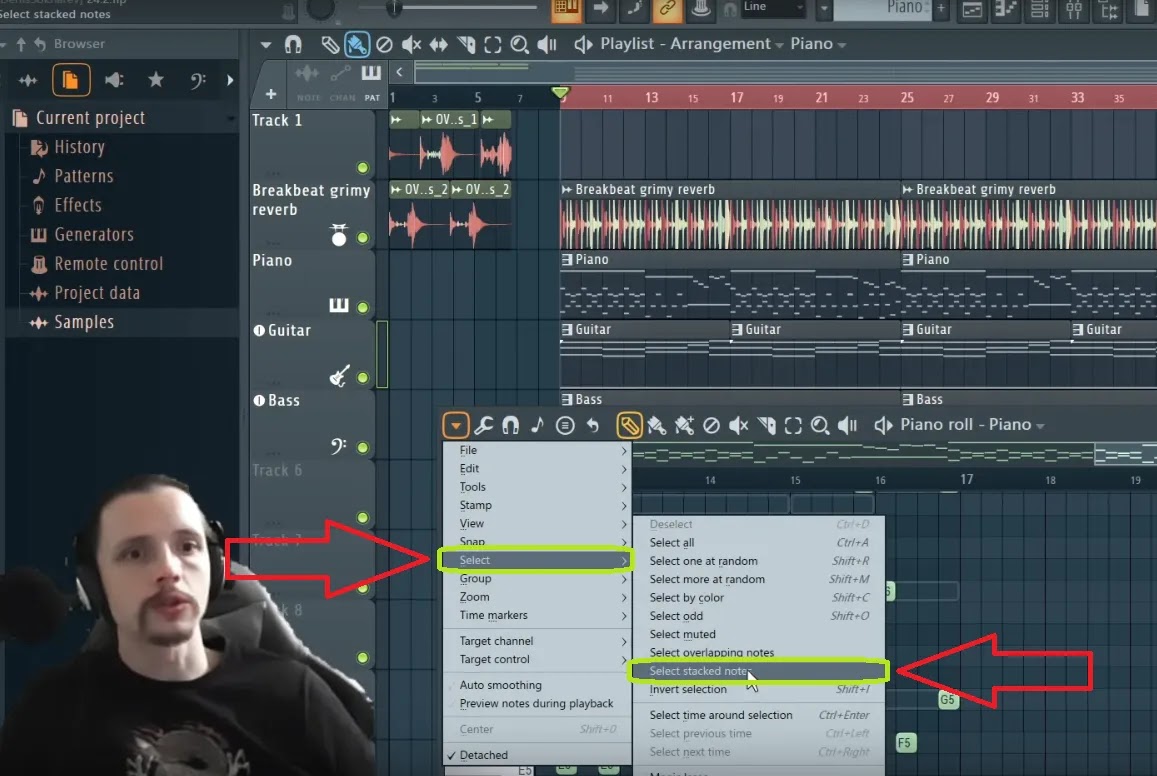Select the Paint drum sequence tool in Piano roll
Viewport: 1157px width, 776px height.
click(684, 425)
